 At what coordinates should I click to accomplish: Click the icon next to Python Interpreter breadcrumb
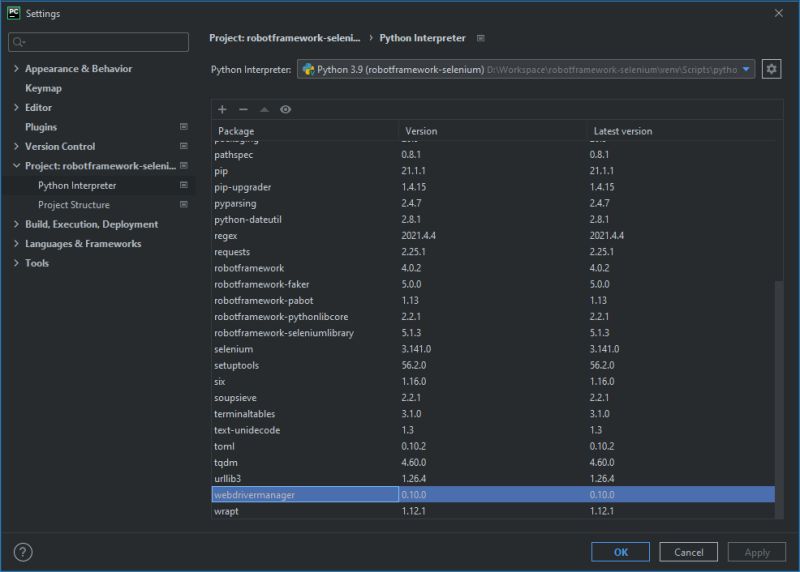481,38
